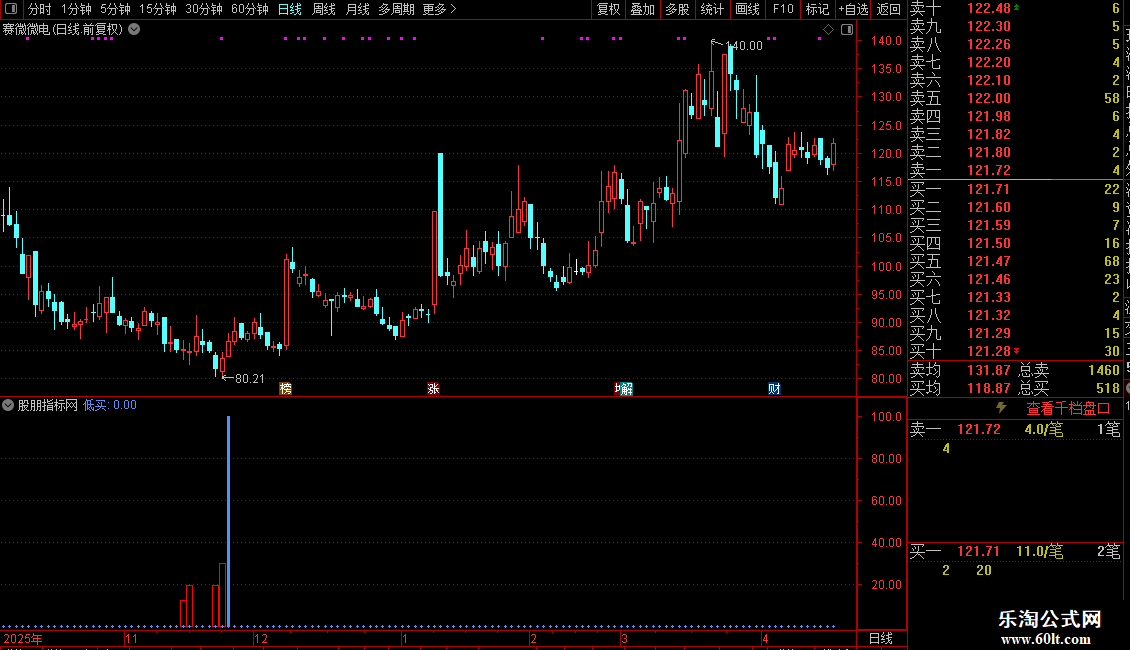Select the 1分钟 period tab
The image size is (1130, 650).
(x=76, y=9)
